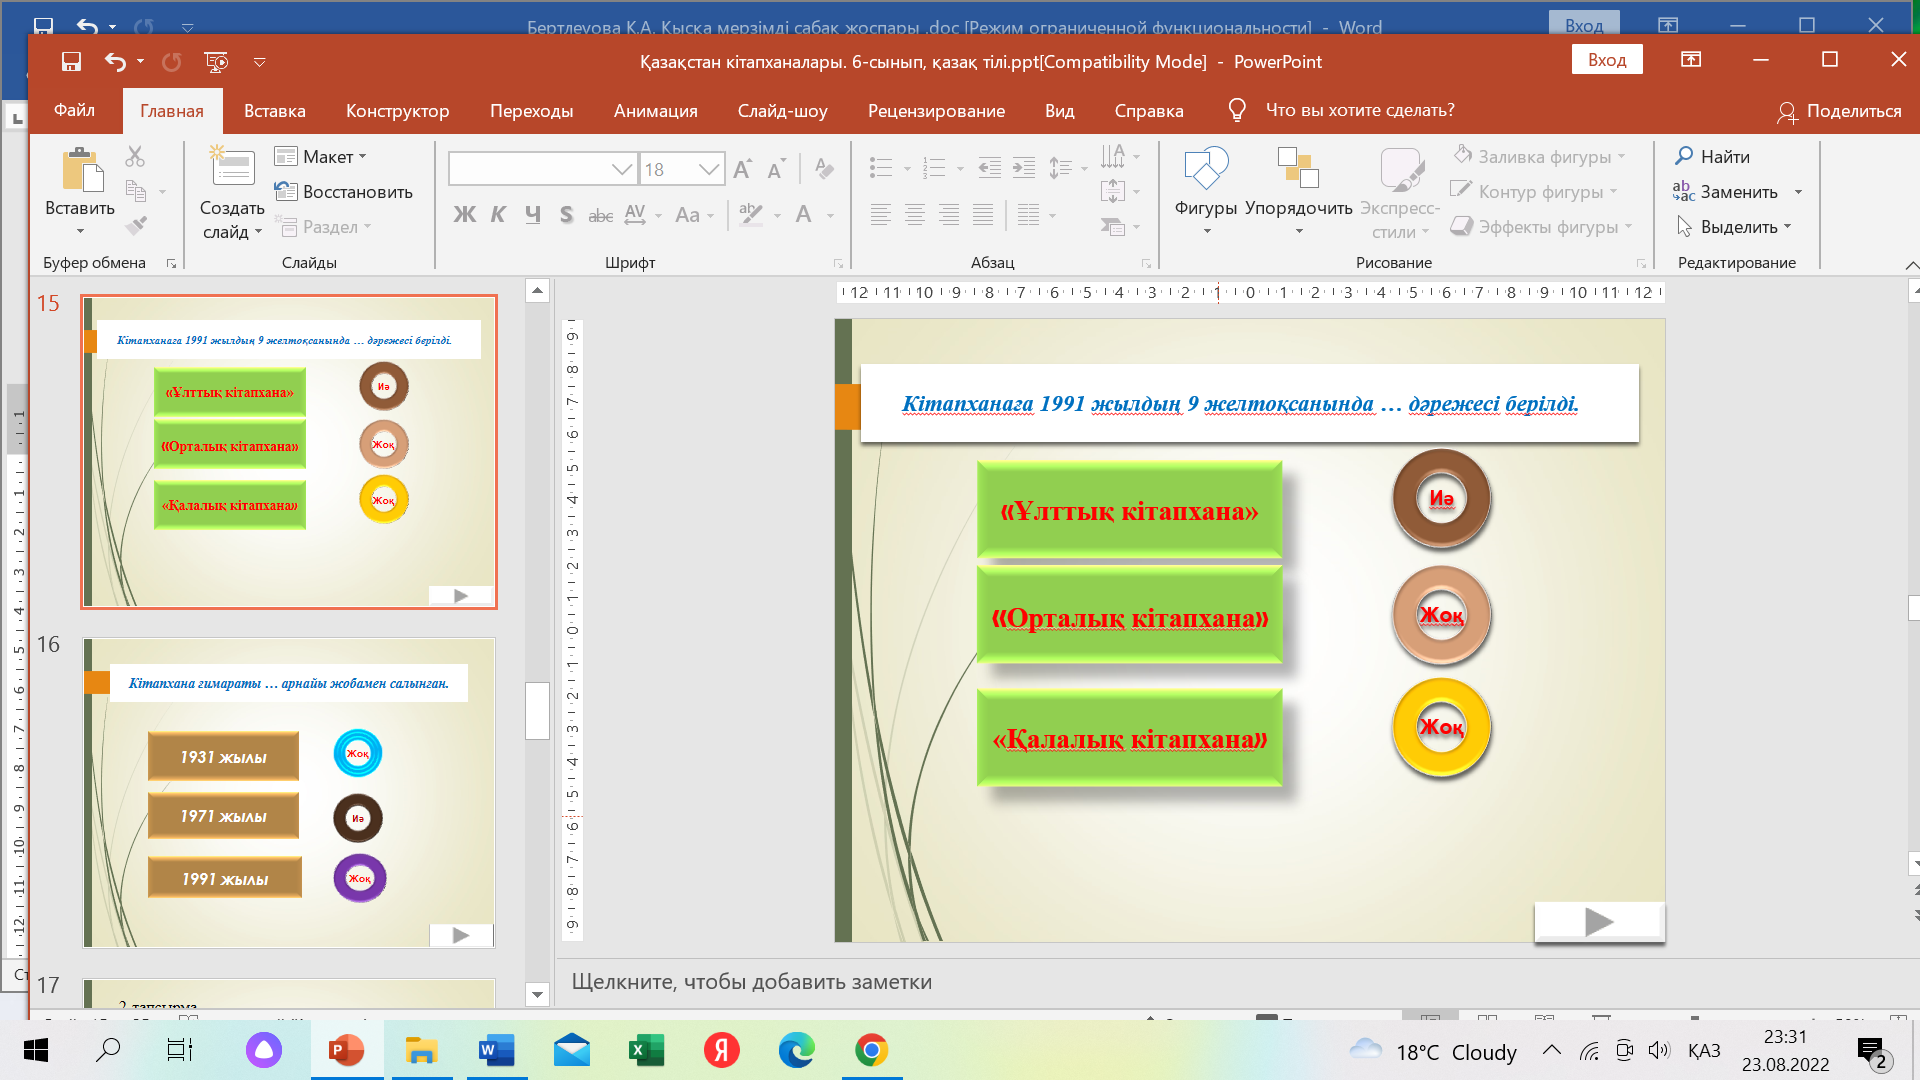
Task: Click the Share (Поделиться) button
Action: coord(1838,111)
